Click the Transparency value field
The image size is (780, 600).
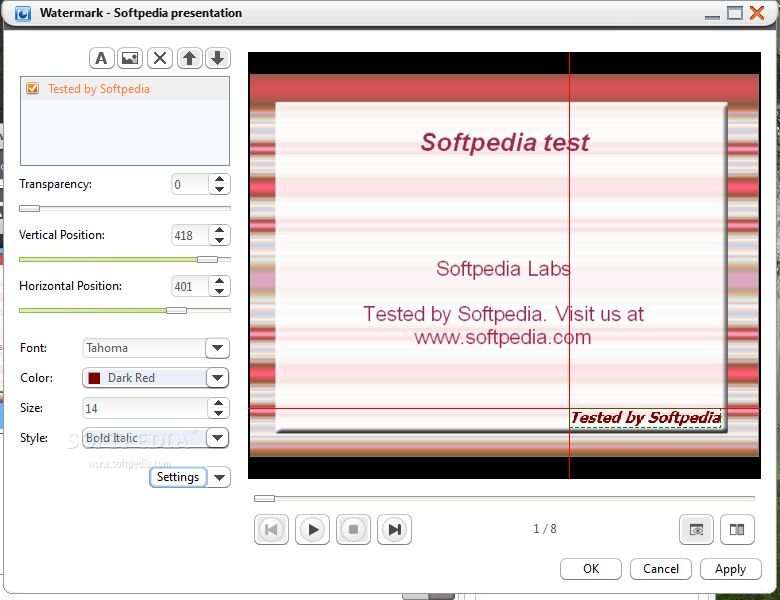[x=190, y=185]
